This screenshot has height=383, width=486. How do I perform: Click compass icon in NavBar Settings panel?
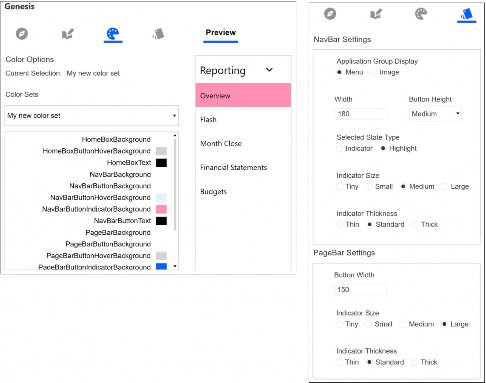click(330, 14)
